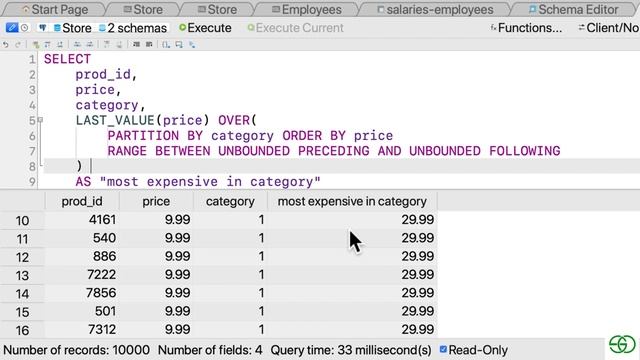Open the query history clock icon
This screenshot has height=360, width=640.
(x=24, y=28)
